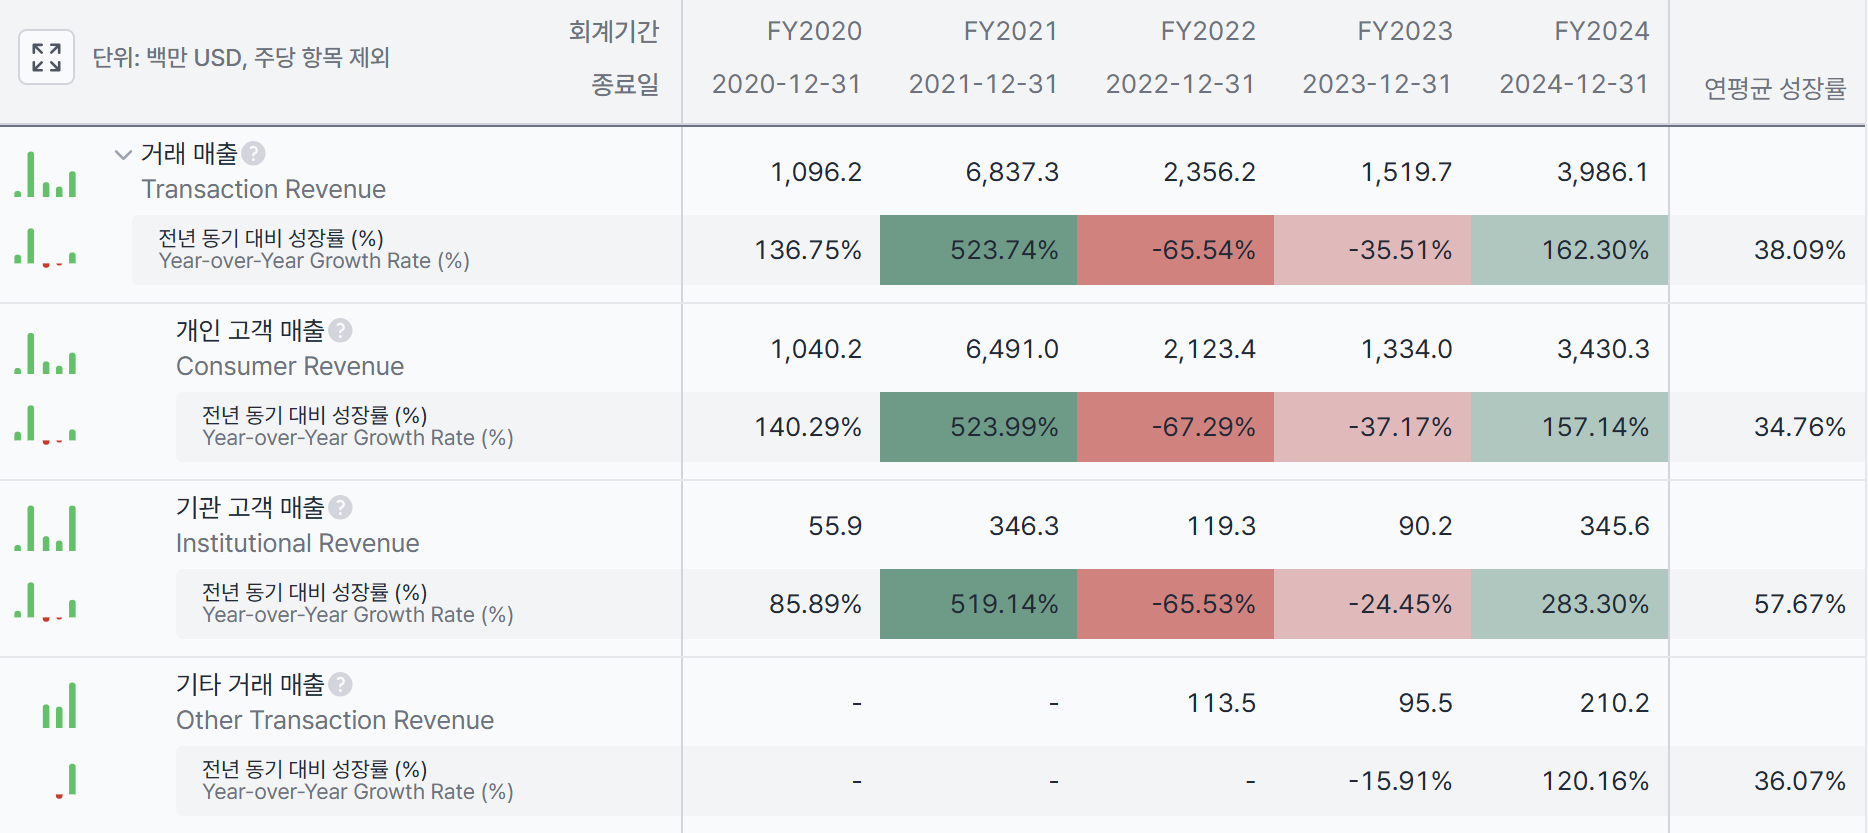Screen dimensions: 1868x833
Task: Click the green 523.74% growth cell
Action: coord(978,250)
